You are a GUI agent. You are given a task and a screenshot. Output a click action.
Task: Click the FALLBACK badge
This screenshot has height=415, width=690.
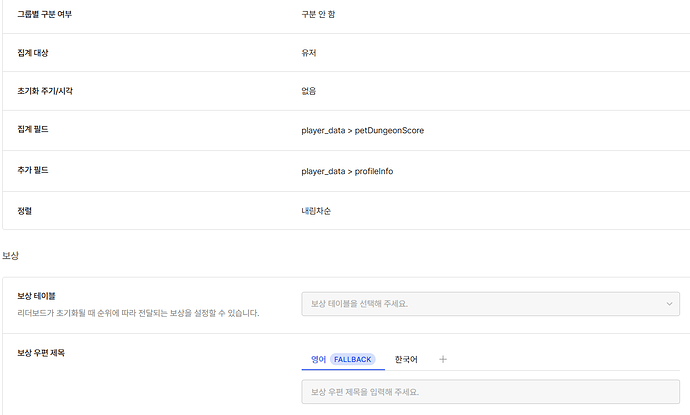click(x=352, y=360)
